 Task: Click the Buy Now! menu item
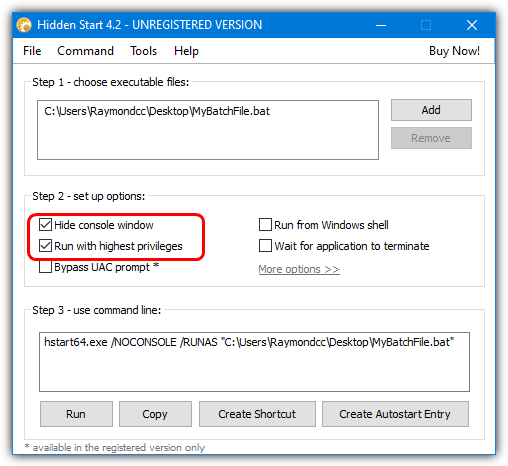pos(454,51)
